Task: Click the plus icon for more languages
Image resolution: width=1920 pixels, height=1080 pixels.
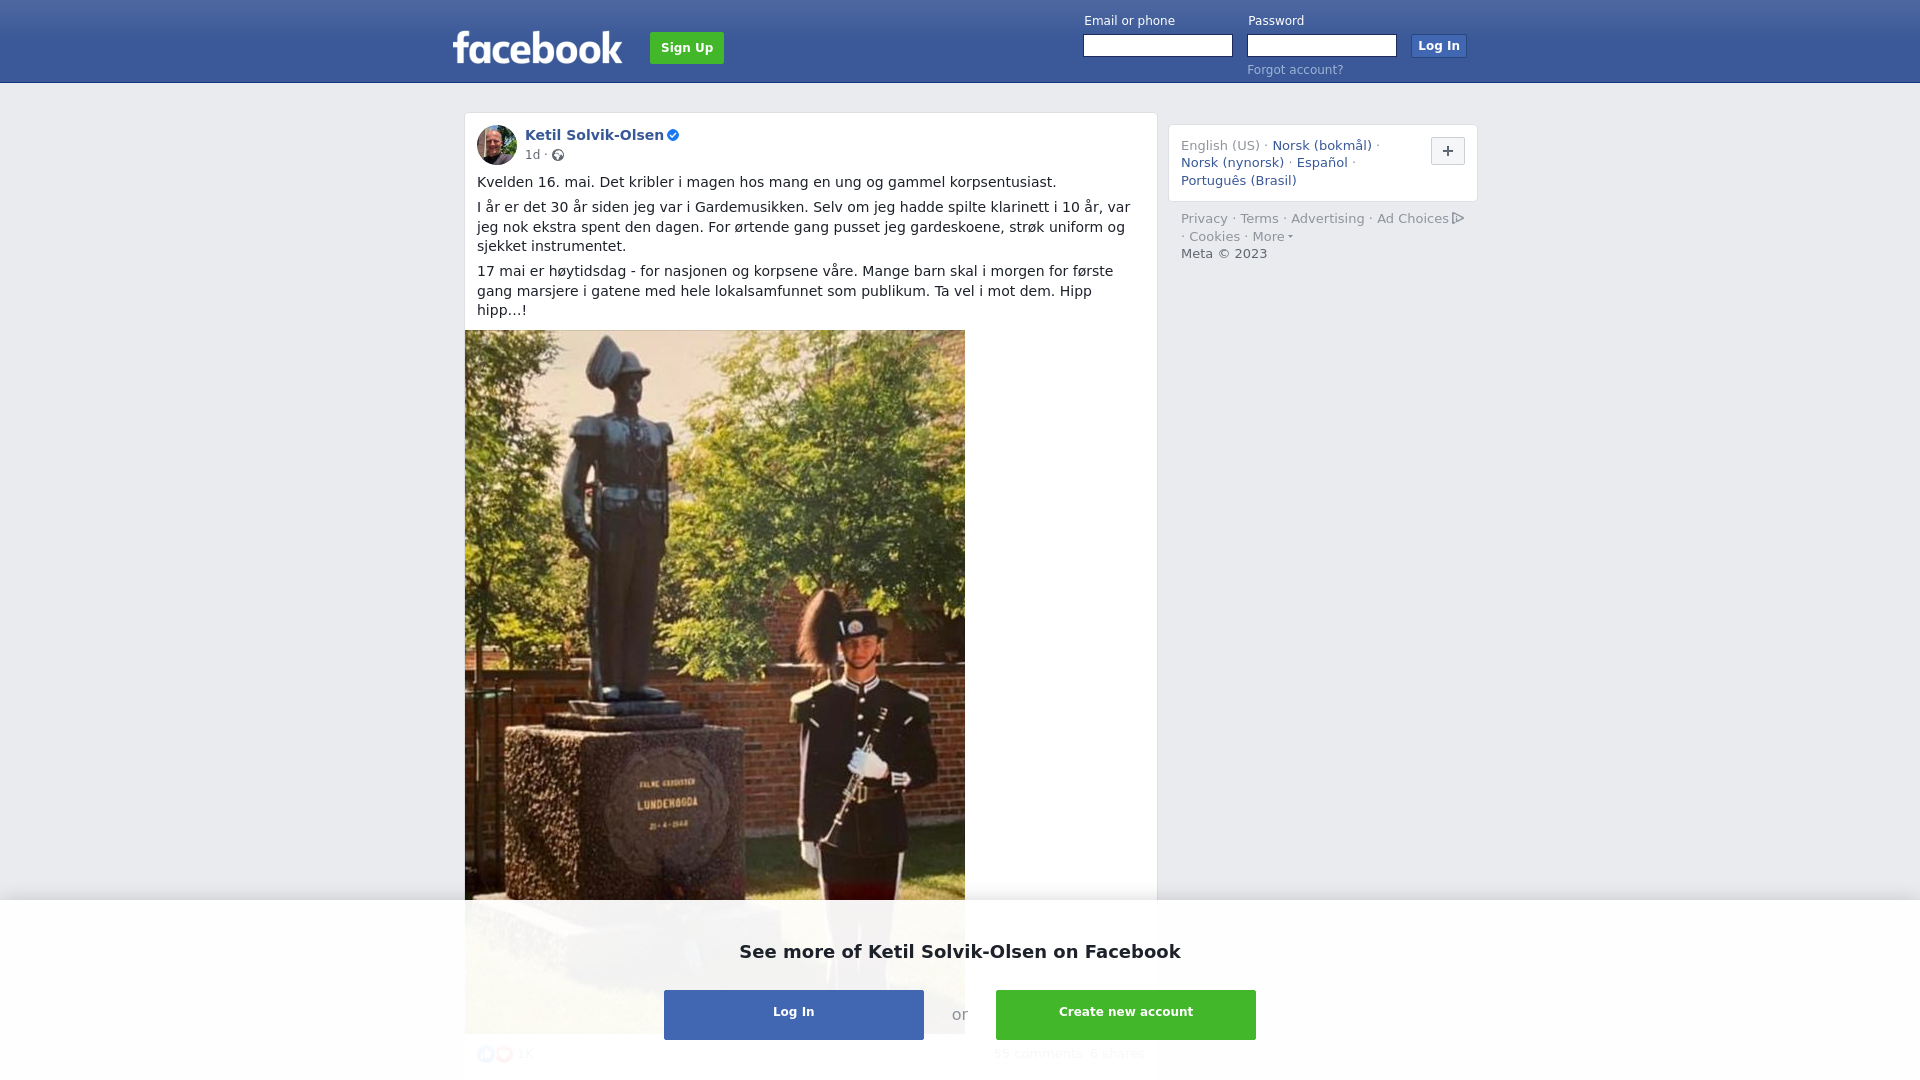Action: (x=1448, y=151)
